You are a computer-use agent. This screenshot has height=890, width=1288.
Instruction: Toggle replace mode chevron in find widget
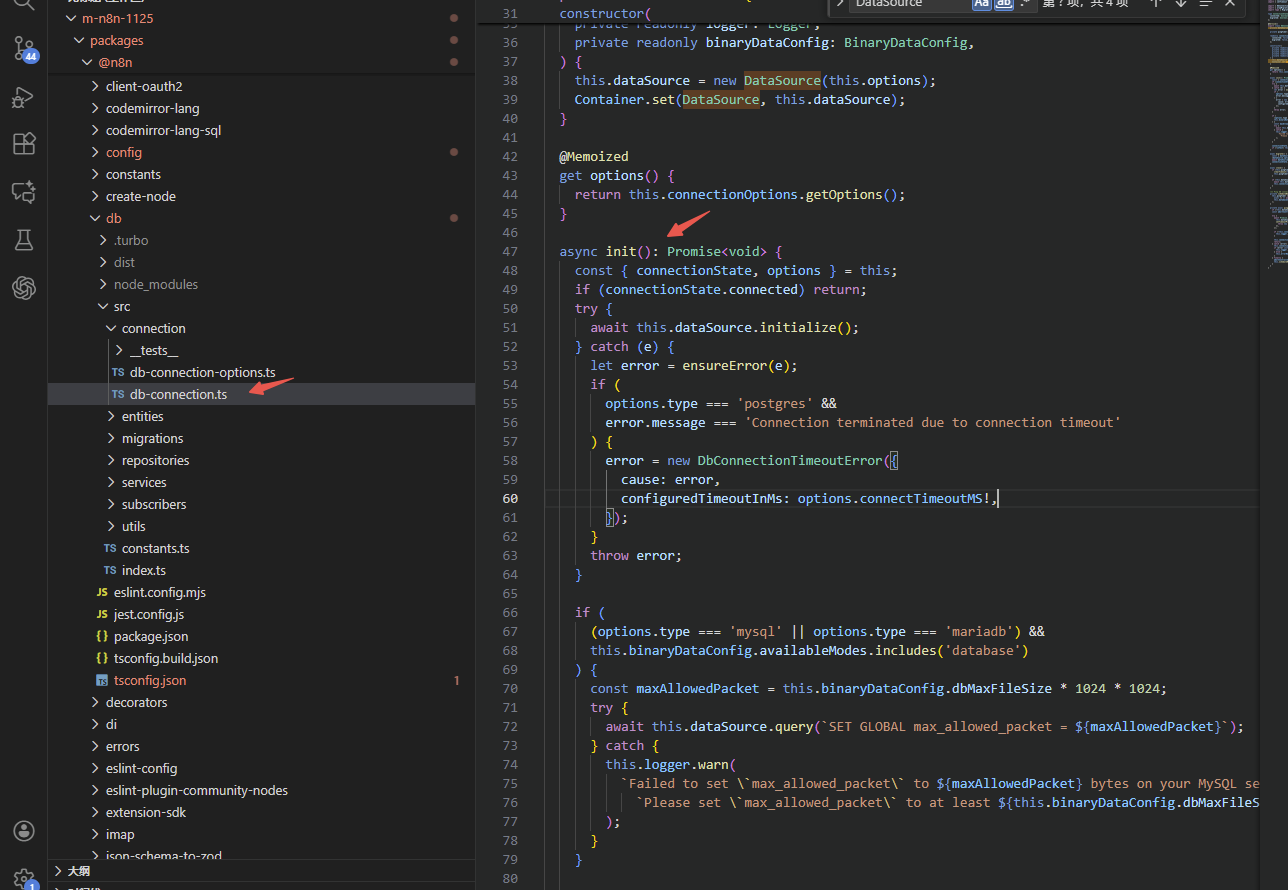[x=840, y=4]
